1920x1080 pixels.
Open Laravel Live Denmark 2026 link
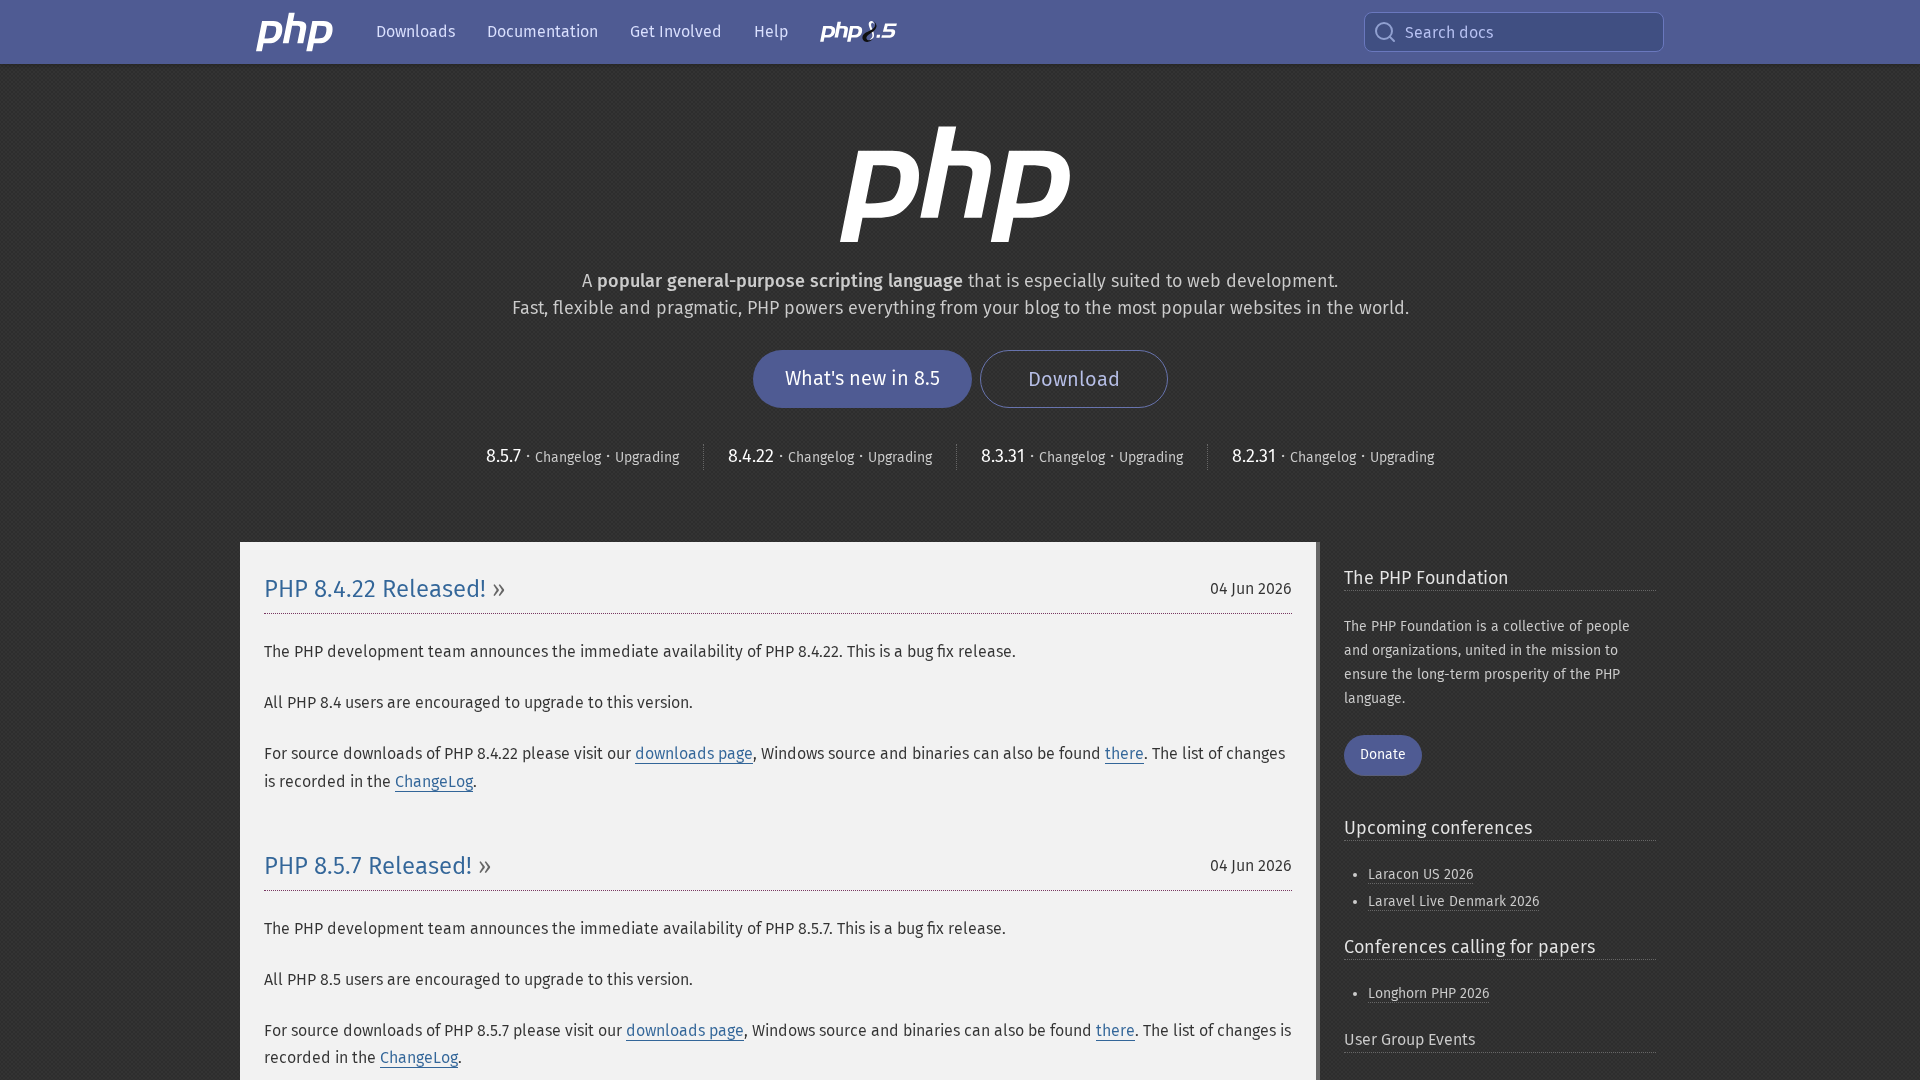(1454, 902)
